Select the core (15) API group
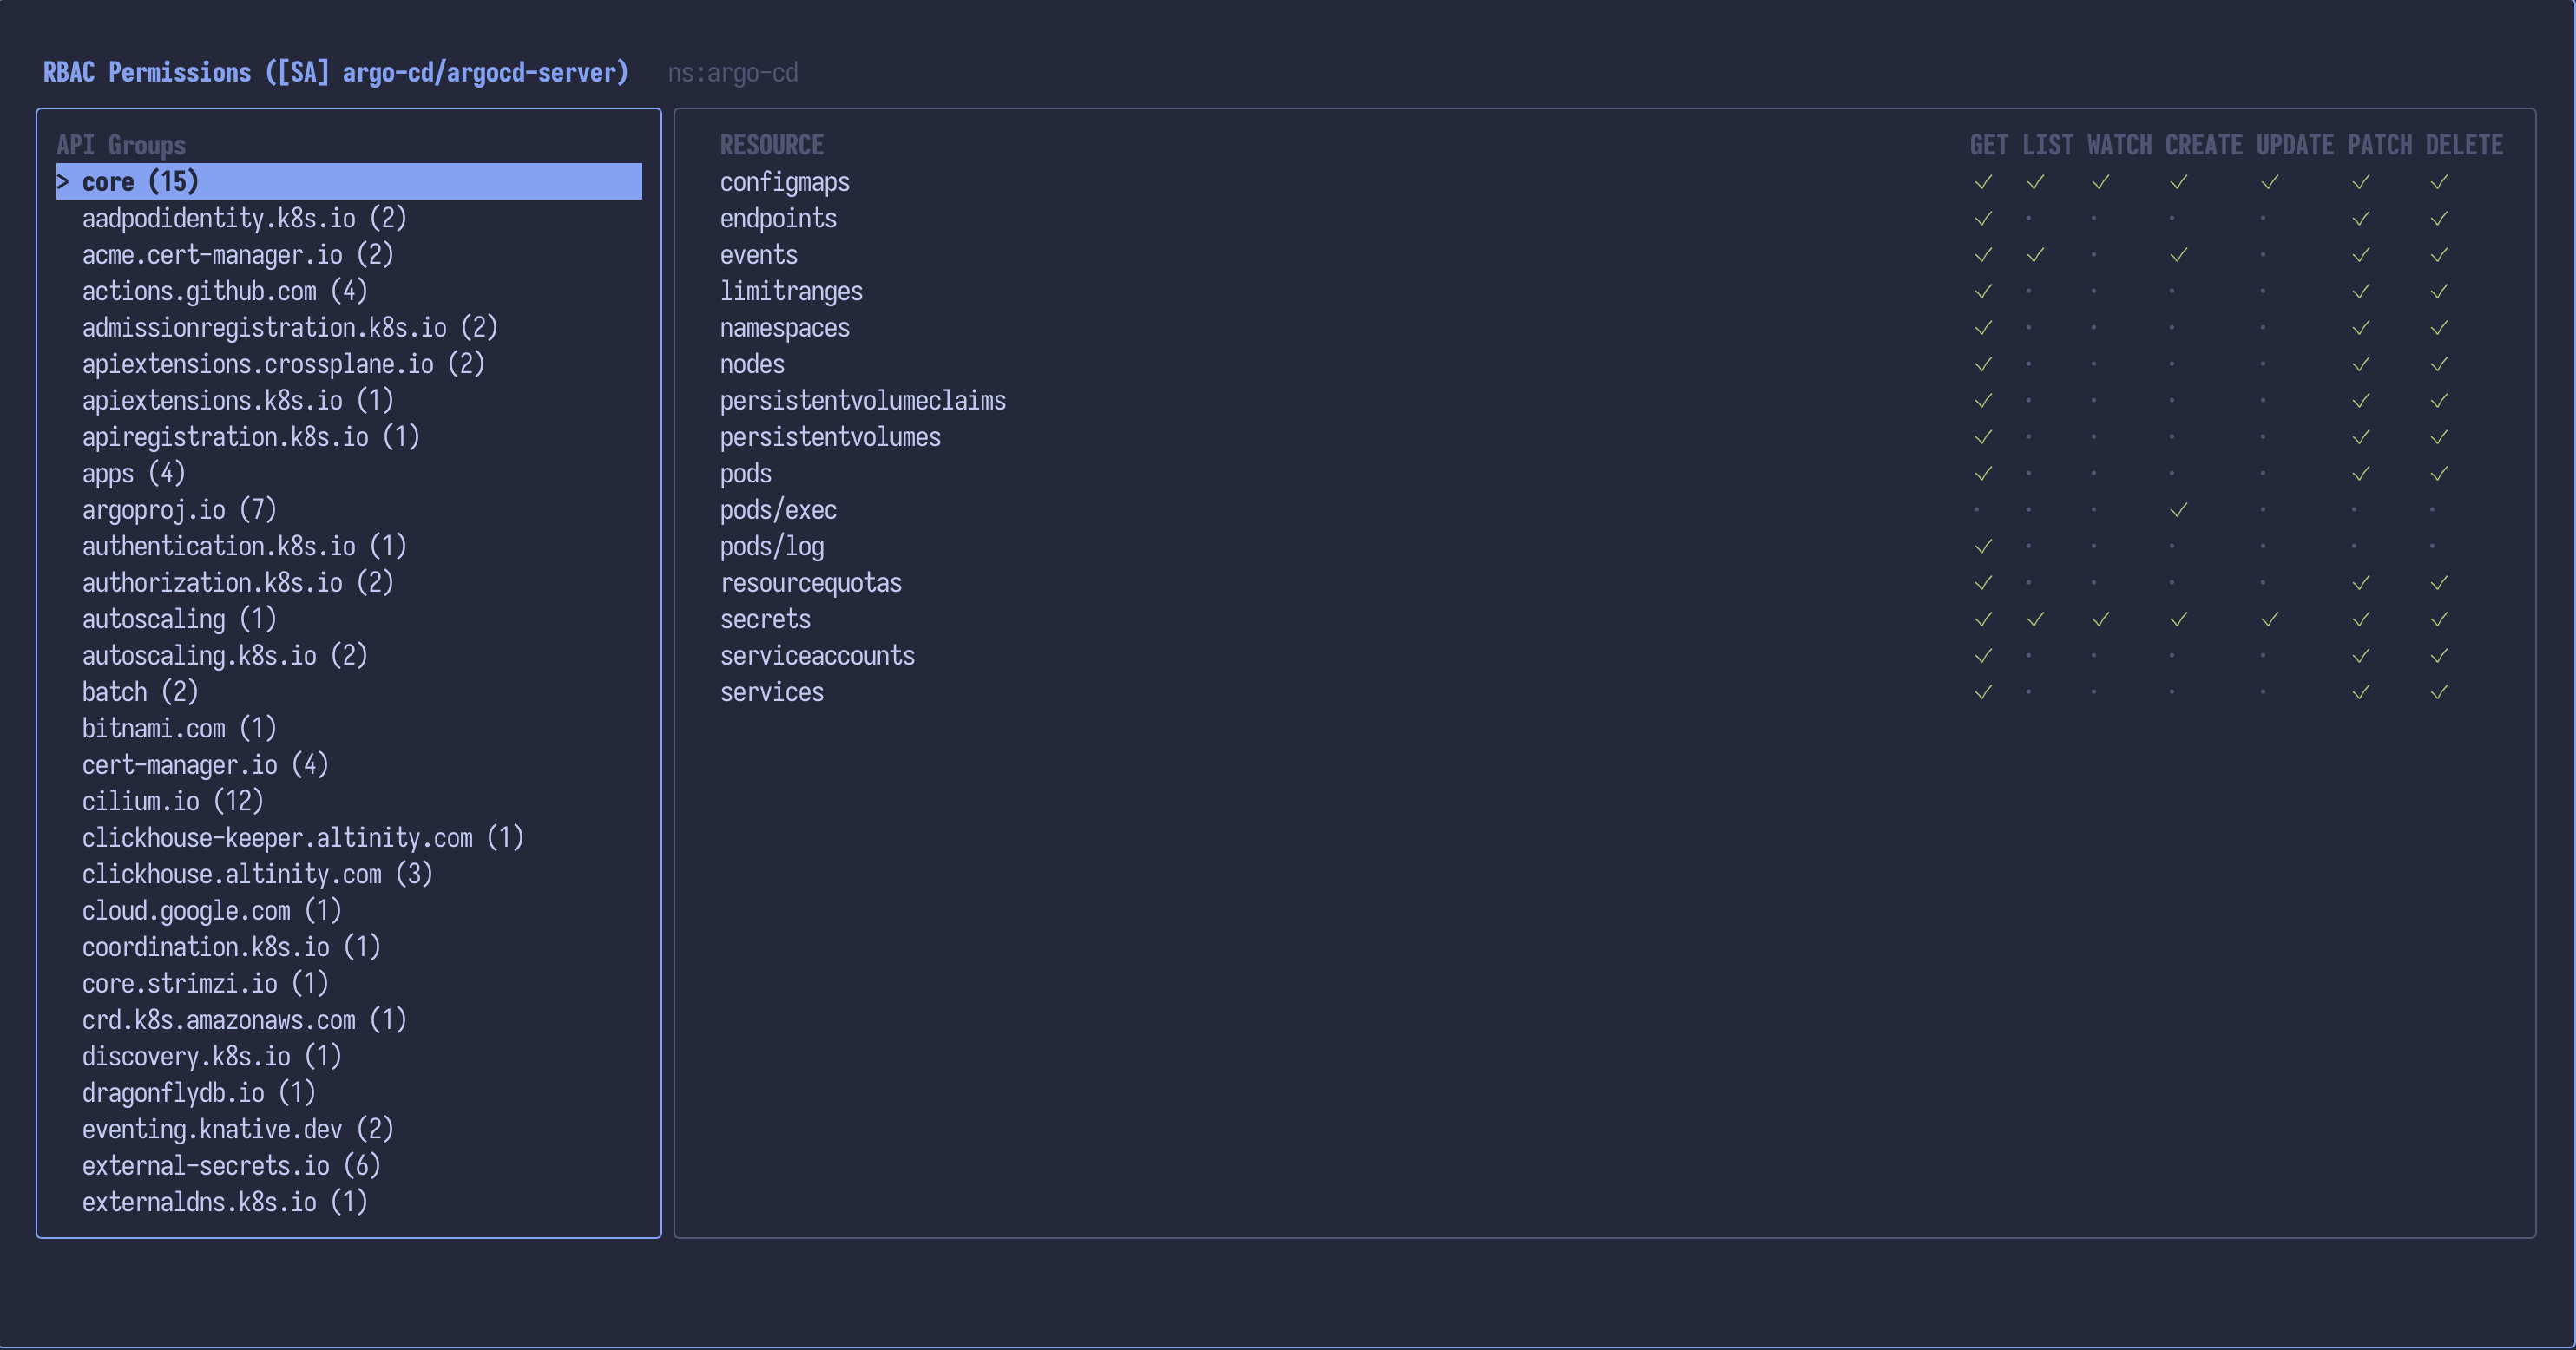 click(x=140, y=182)
